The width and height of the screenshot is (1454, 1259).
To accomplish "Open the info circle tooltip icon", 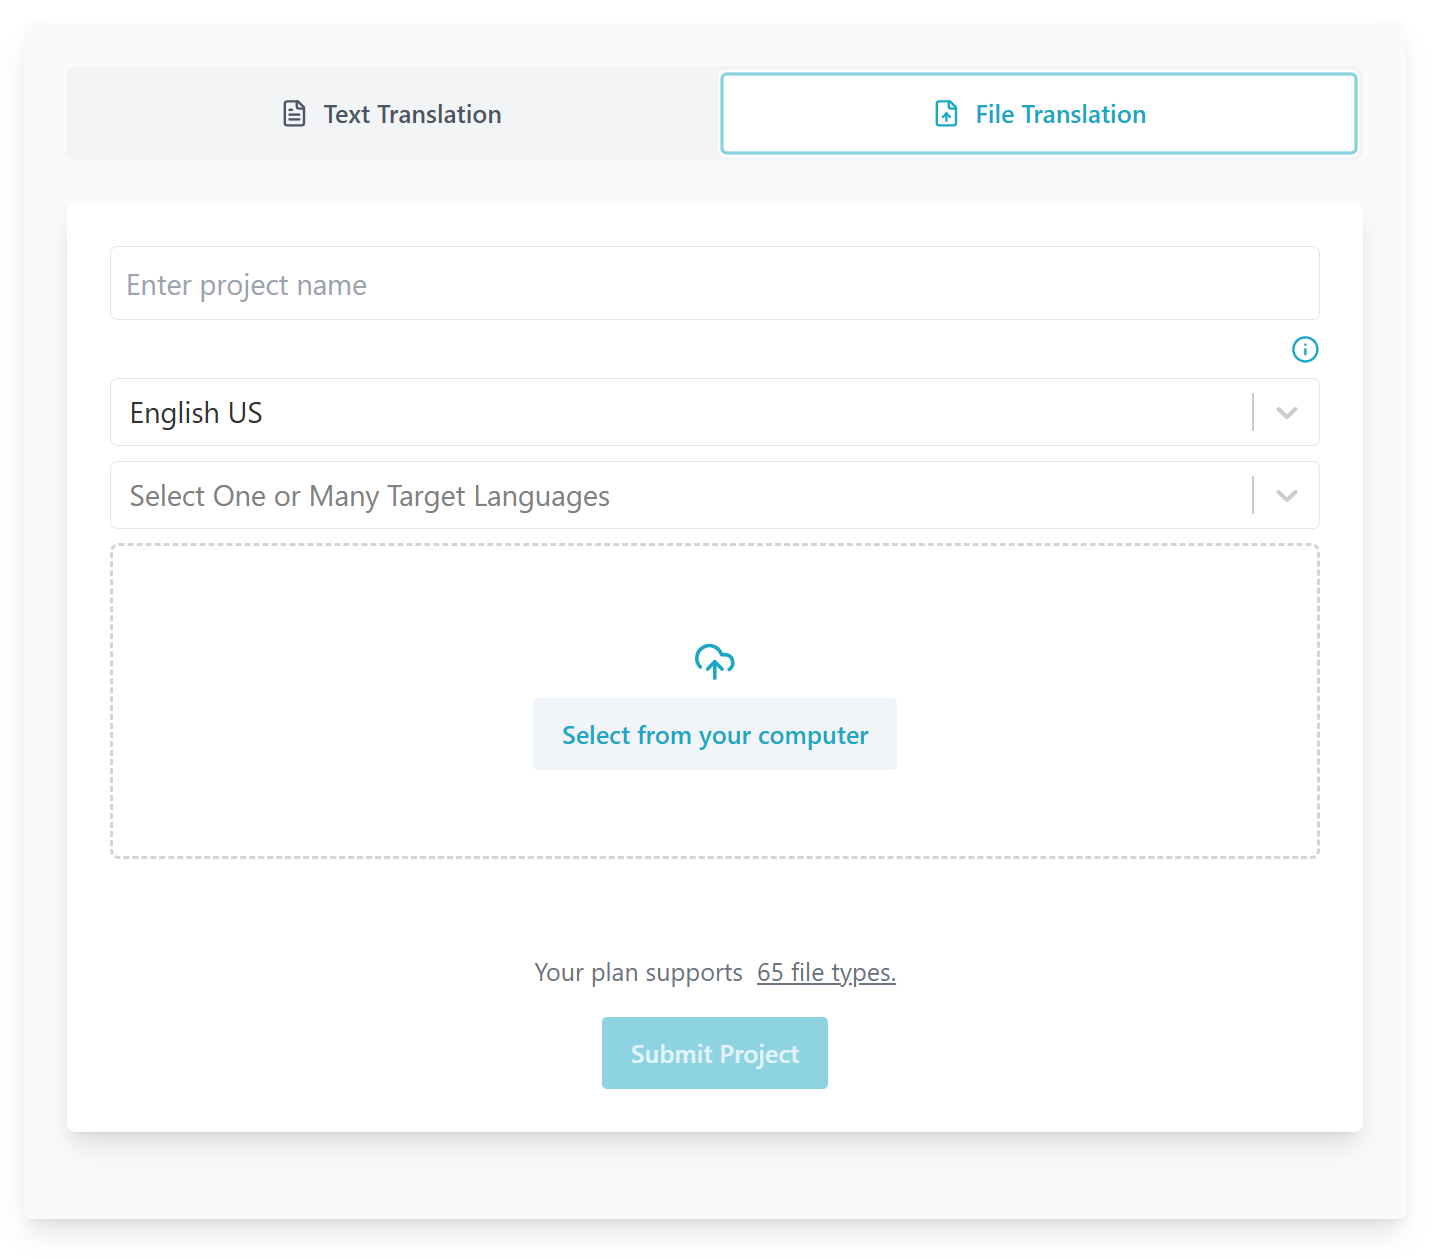I will click(1305, 349).
